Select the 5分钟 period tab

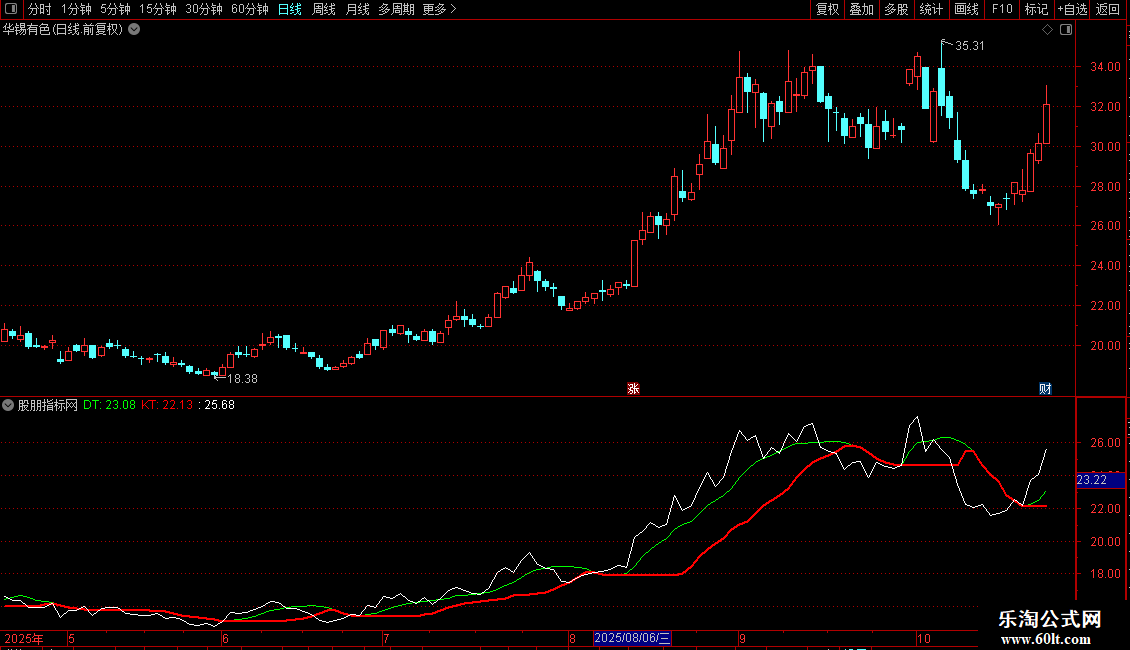(x=115, y=9)
